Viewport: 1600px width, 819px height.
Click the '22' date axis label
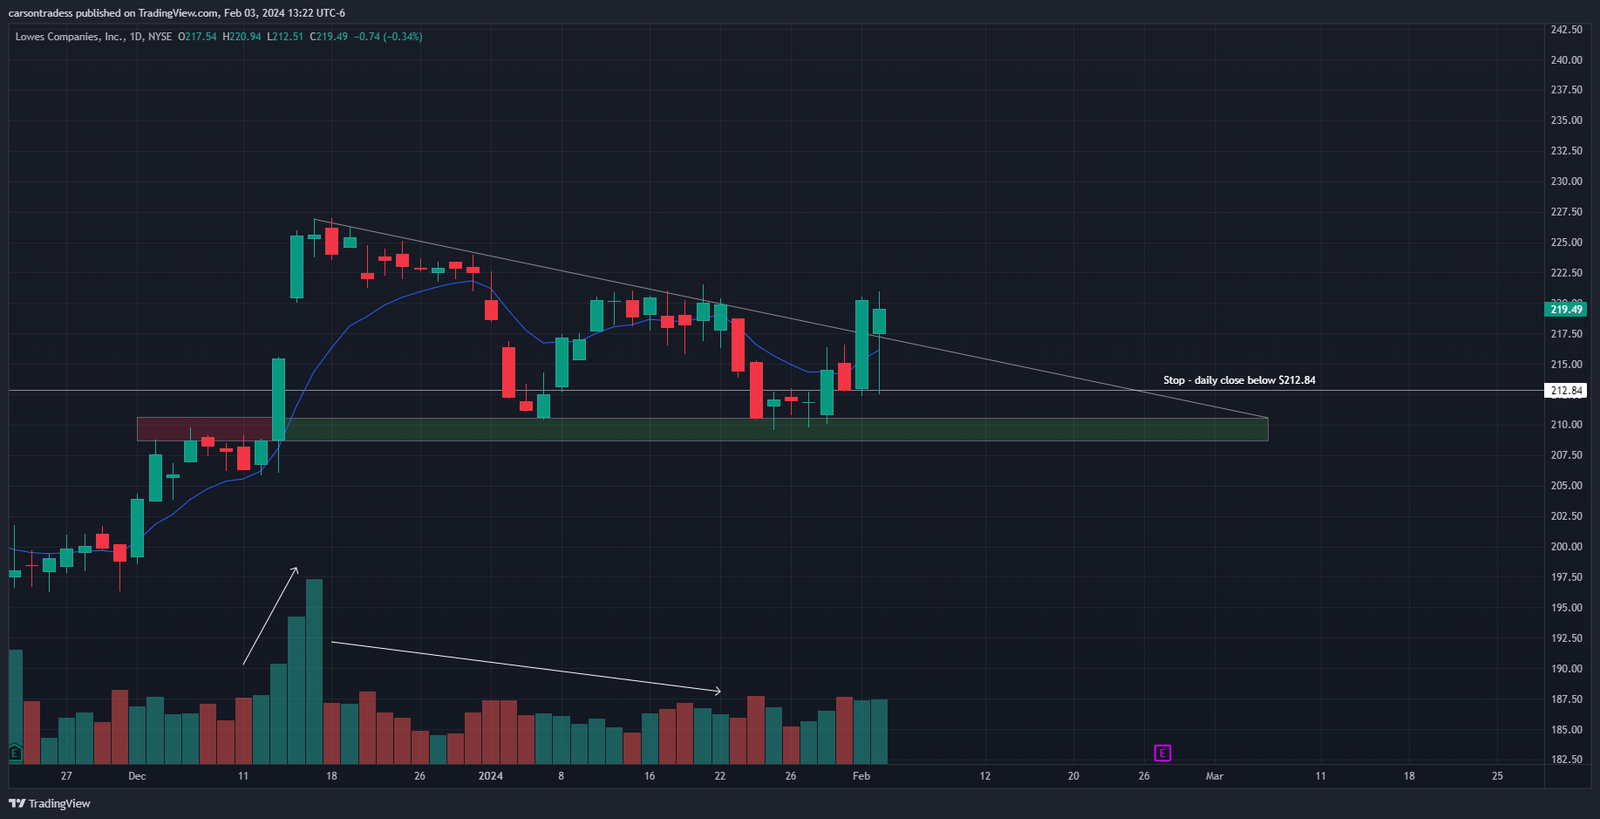[x=720, y=776]
